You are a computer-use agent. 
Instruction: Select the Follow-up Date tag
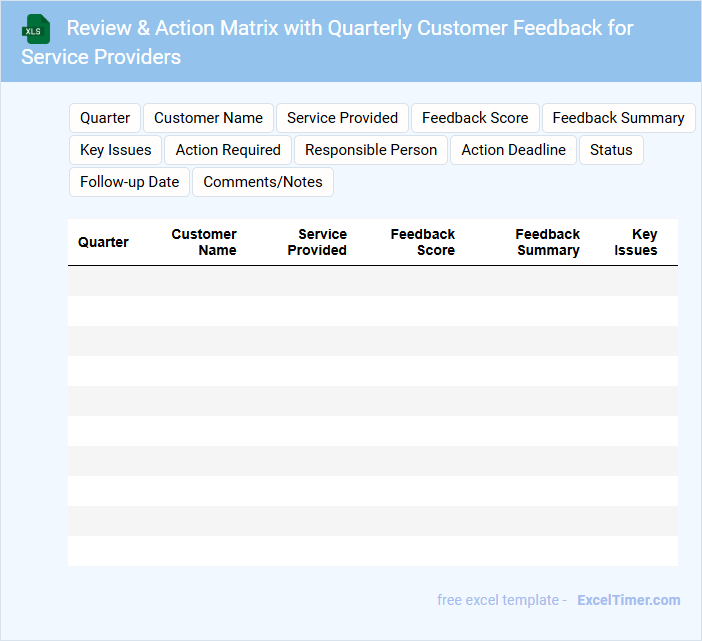129,182
